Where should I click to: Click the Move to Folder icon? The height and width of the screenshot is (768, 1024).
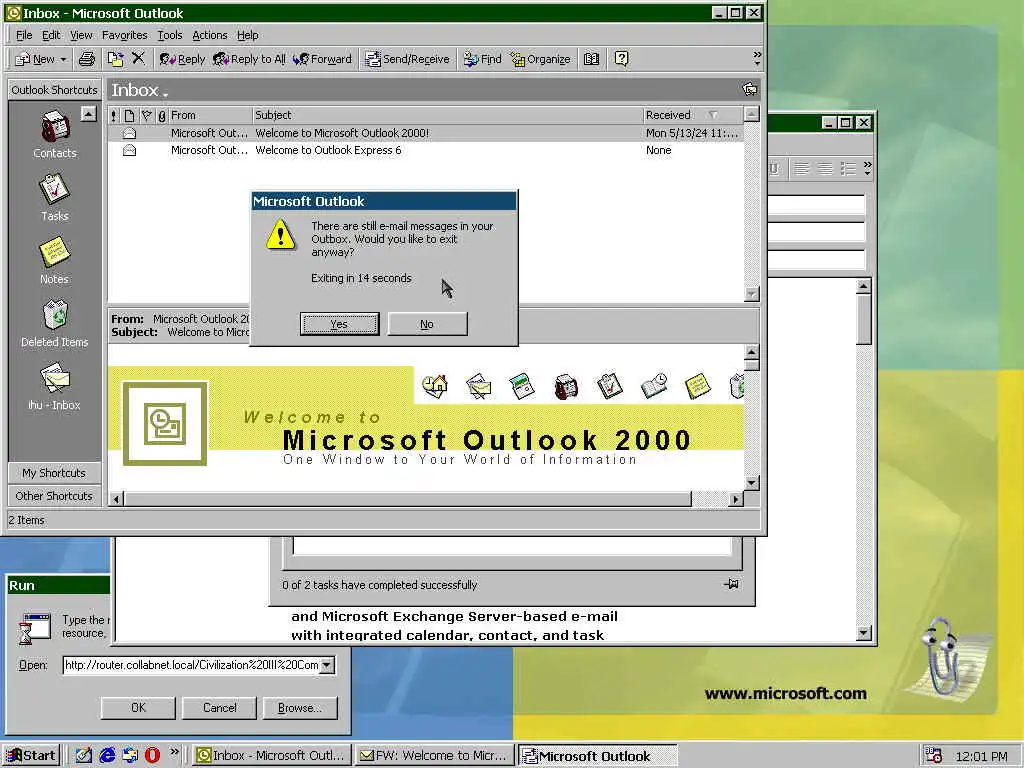(x=116, y=59)
